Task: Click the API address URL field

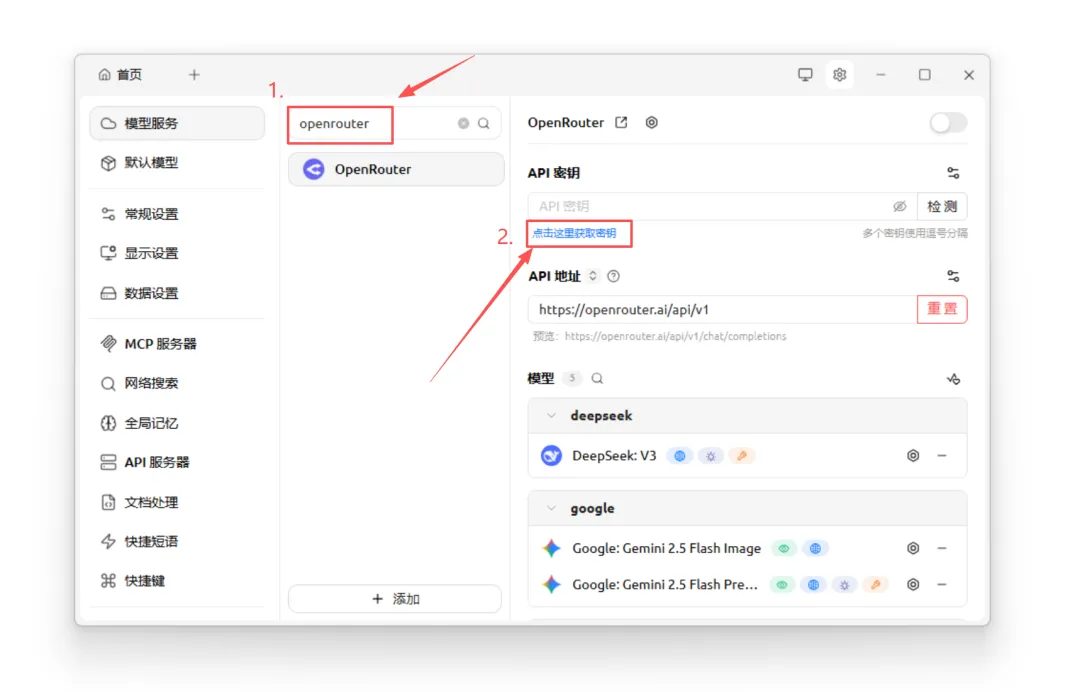Action: point(723,309)
